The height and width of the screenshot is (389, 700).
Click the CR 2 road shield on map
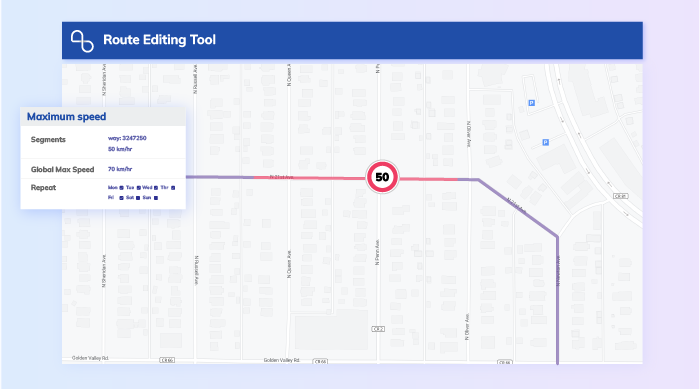click(378, 329)
